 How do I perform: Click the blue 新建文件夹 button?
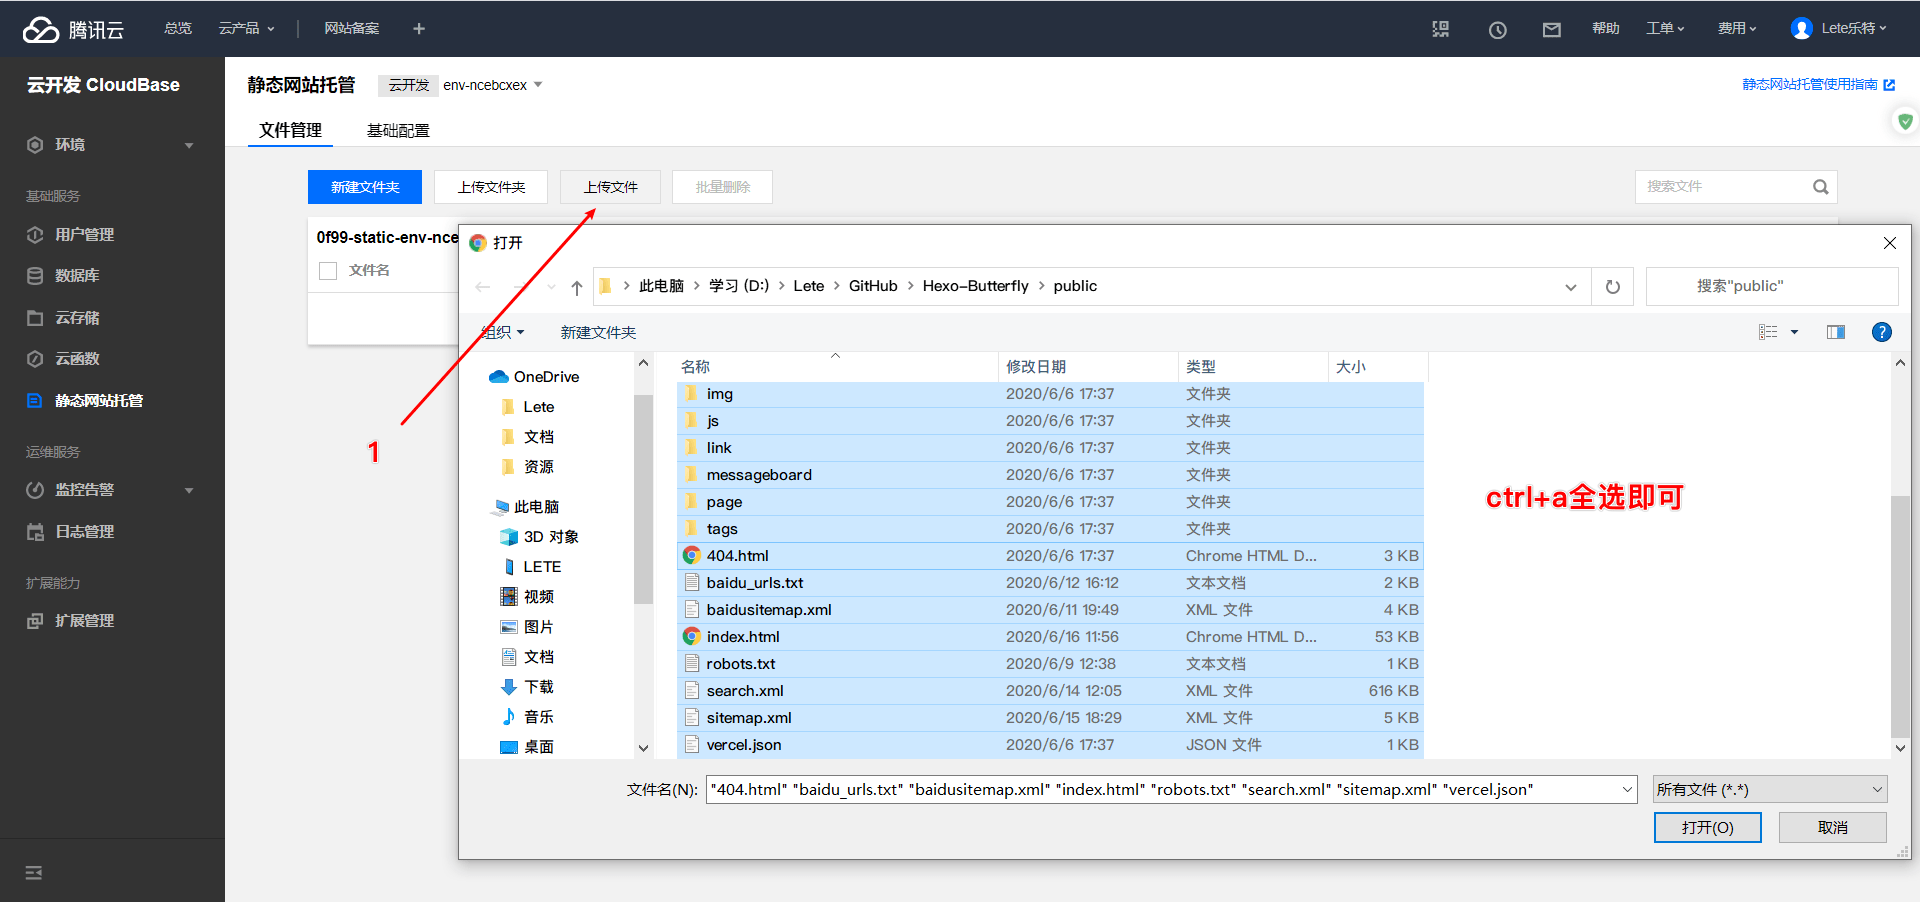click(365, 187)
